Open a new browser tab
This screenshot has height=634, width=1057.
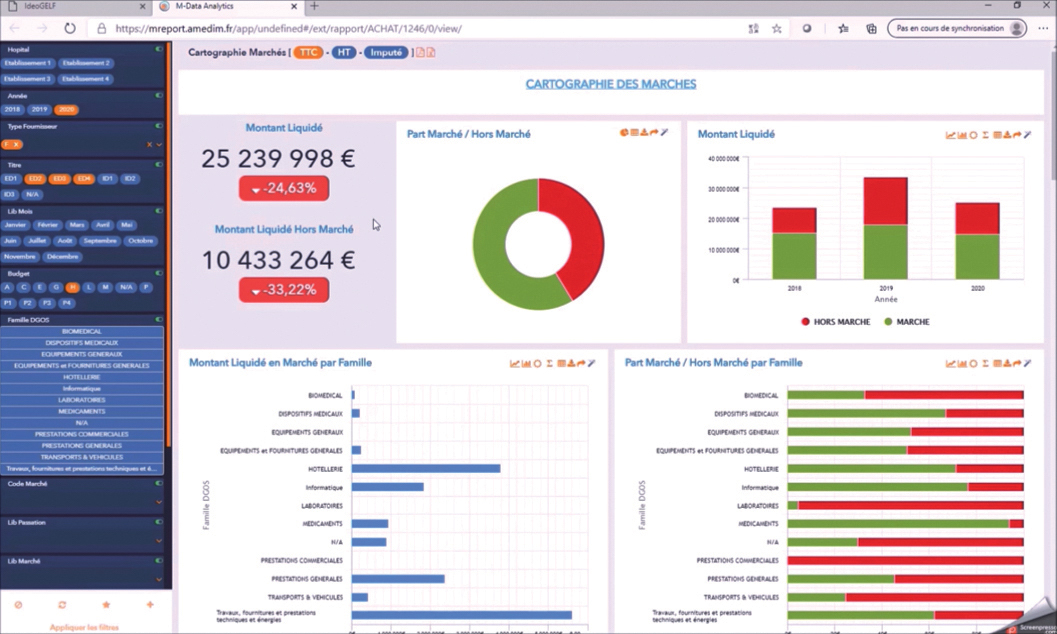[x=314, y=6]
